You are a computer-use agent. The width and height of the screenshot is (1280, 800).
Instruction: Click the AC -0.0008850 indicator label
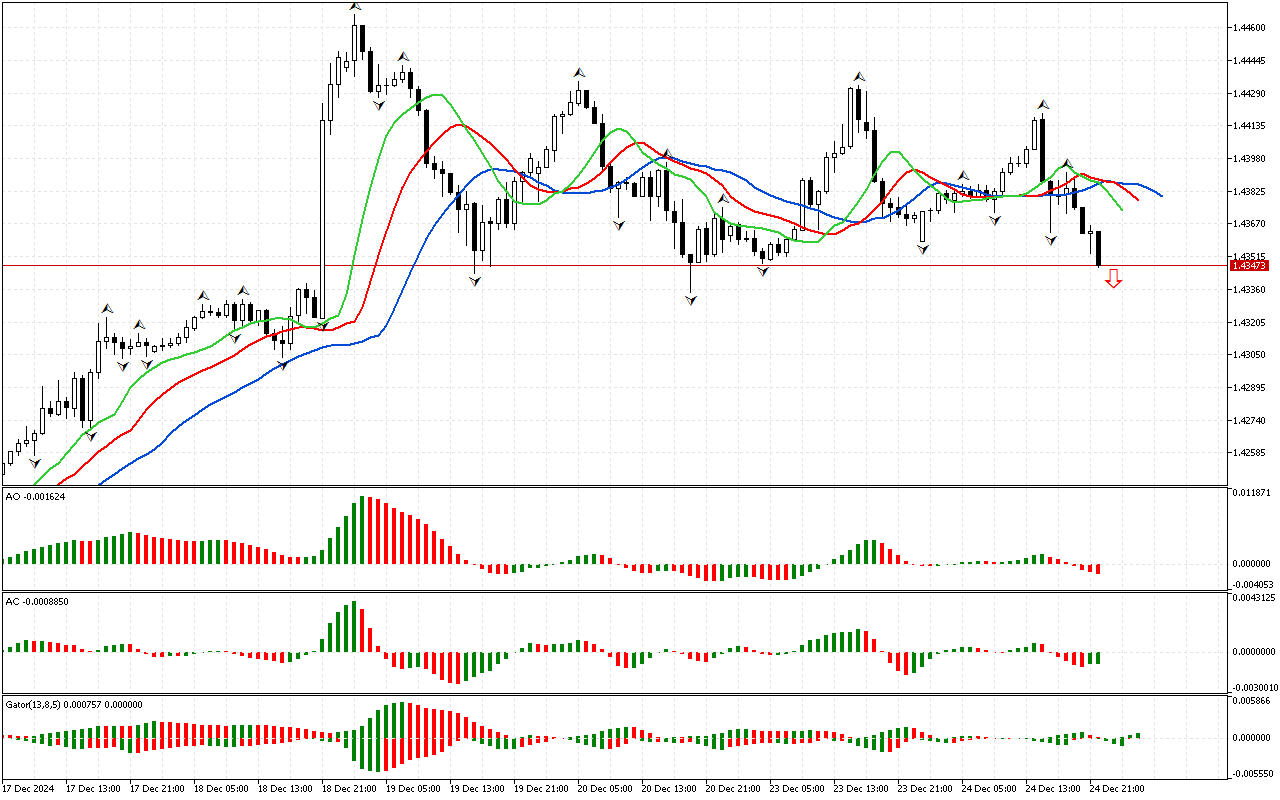tap(37, 601)
